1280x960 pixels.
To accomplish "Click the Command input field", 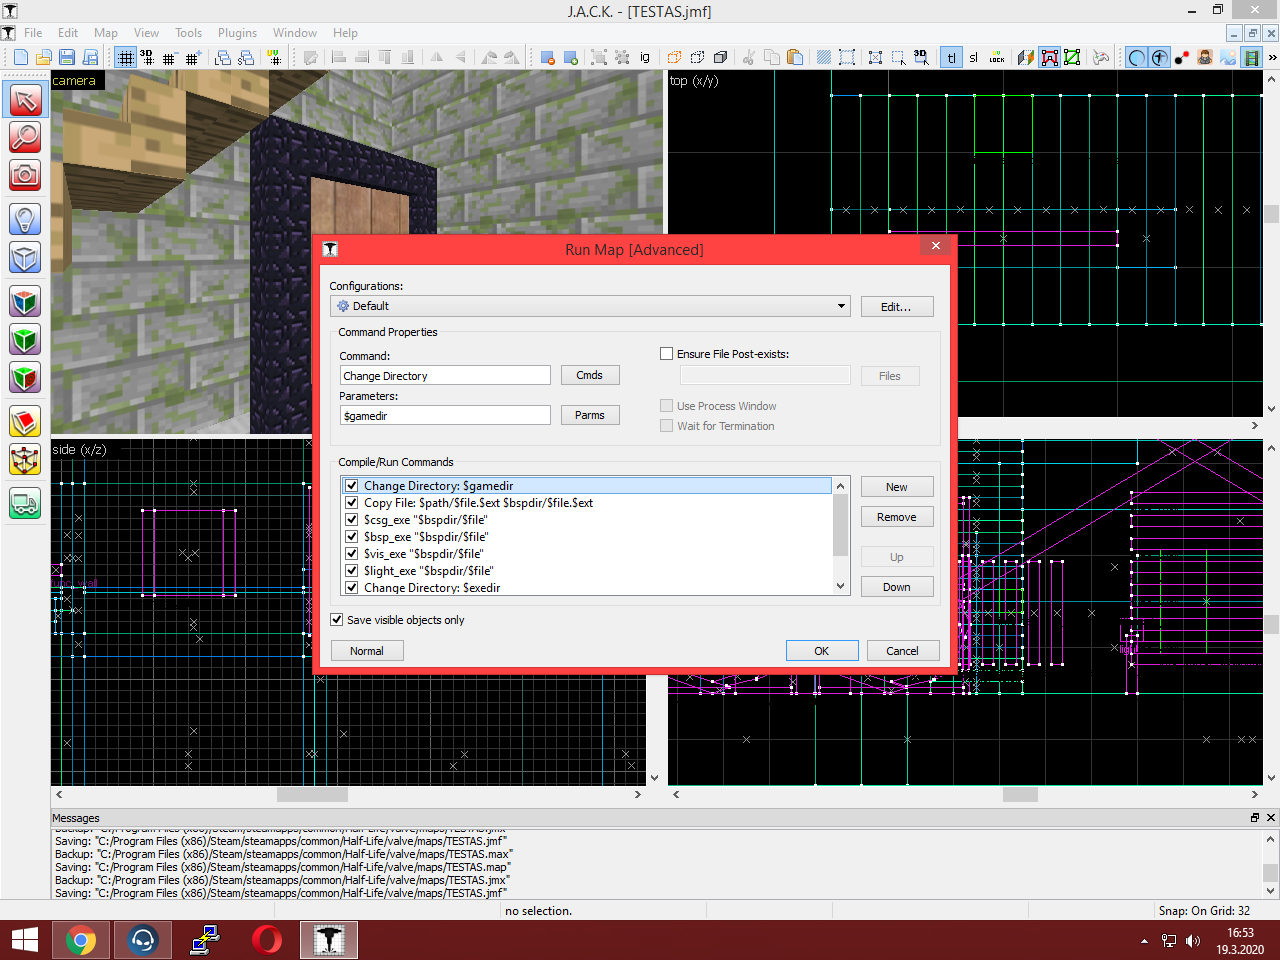I will pos(445,376).
